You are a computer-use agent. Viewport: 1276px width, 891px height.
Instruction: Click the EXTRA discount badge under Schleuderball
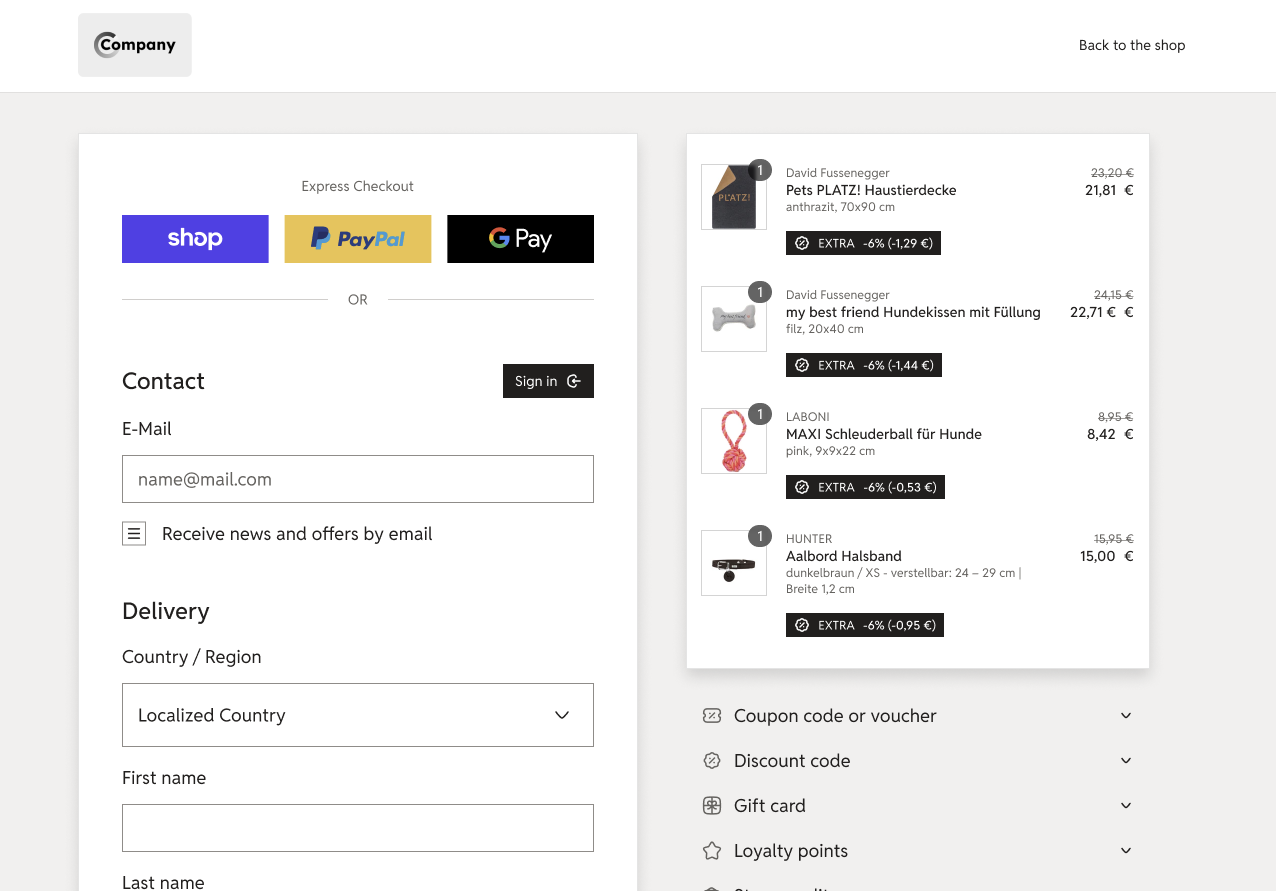pyautogui.click(x=864, y=487)
